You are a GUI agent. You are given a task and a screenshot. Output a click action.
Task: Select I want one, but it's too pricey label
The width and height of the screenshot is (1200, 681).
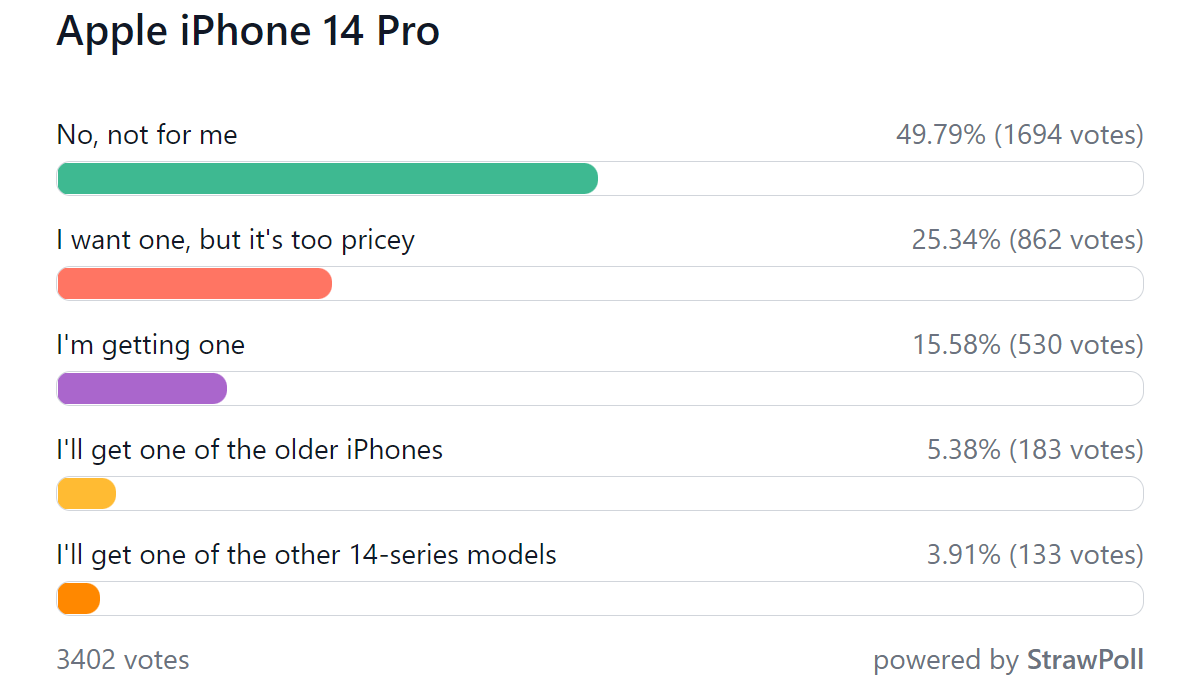click(x=236, y=240)
